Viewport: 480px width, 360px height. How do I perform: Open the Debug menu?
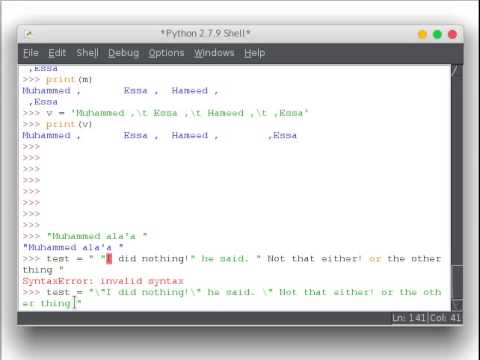tap(123, 53)
